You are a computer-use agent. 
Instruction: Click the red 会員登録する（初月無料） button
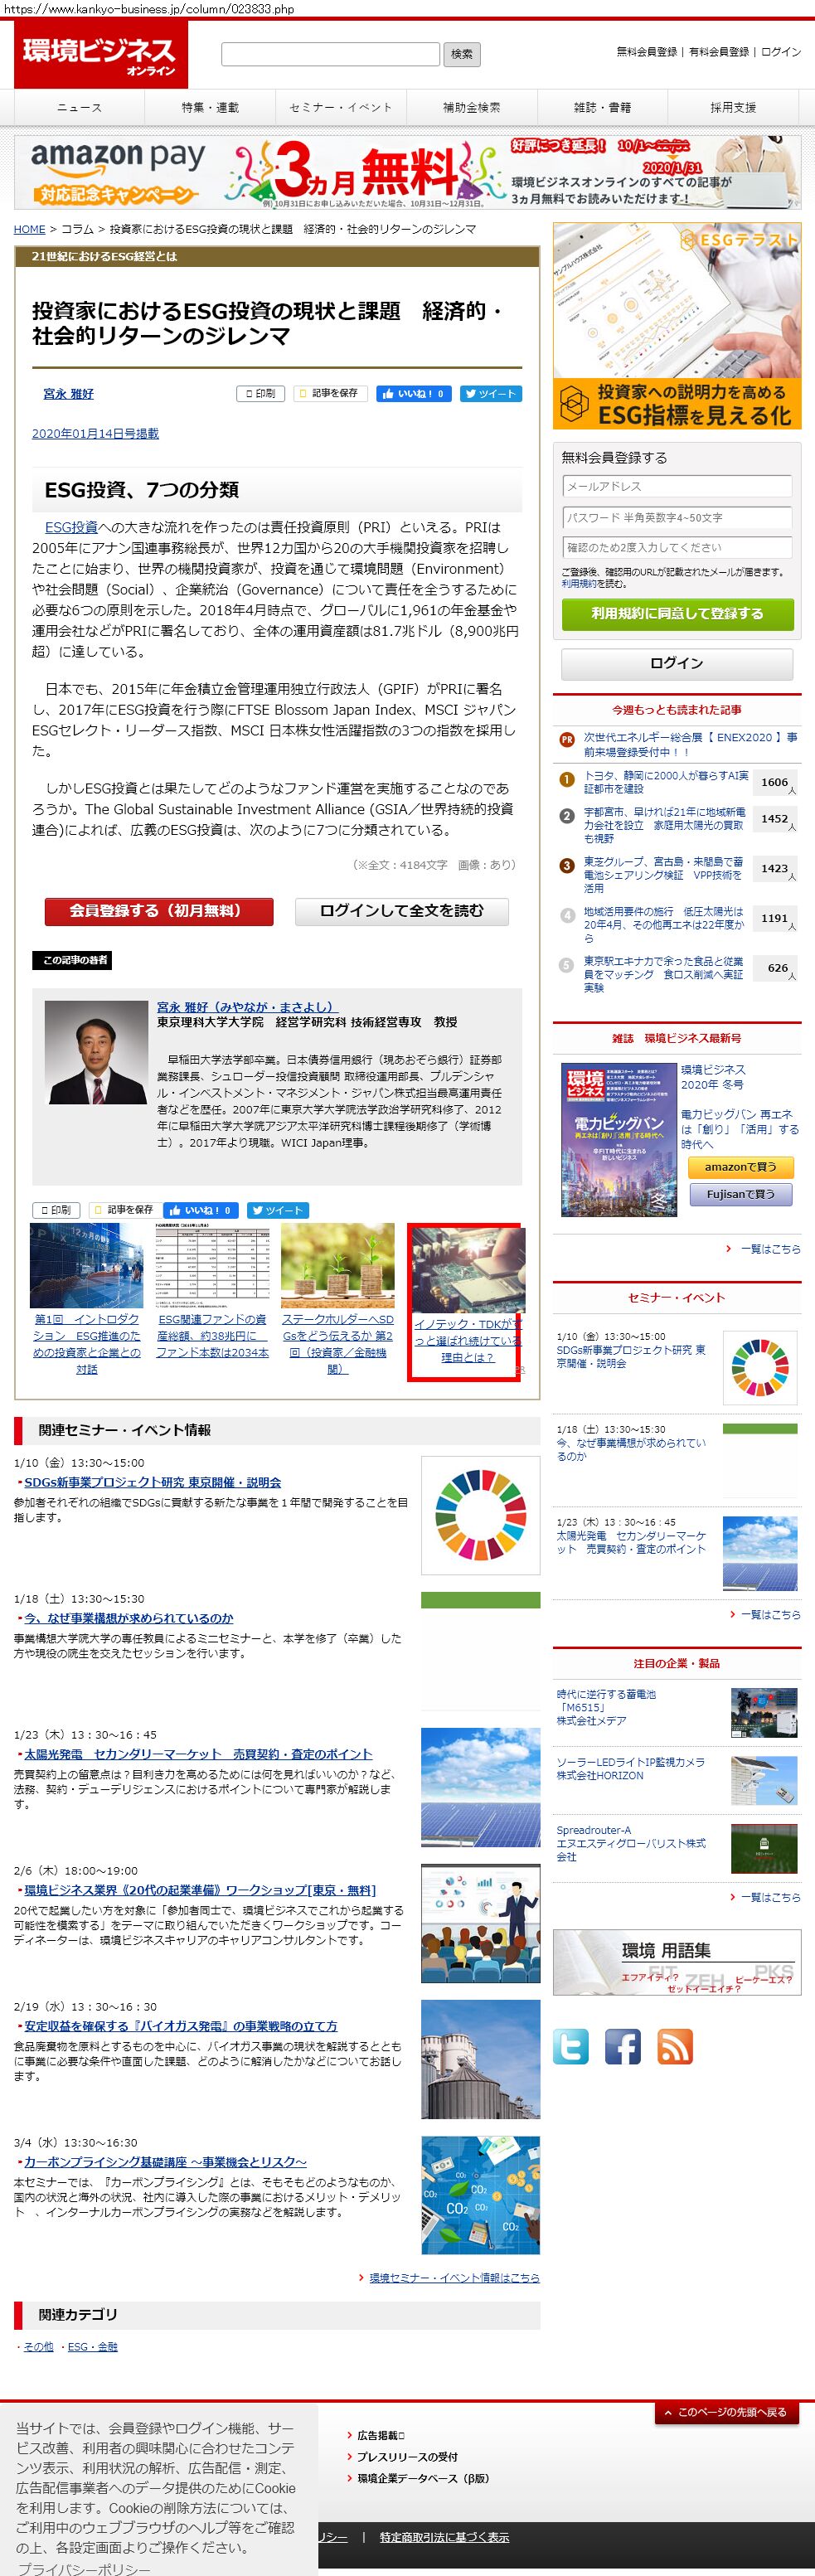click(159, 911)
